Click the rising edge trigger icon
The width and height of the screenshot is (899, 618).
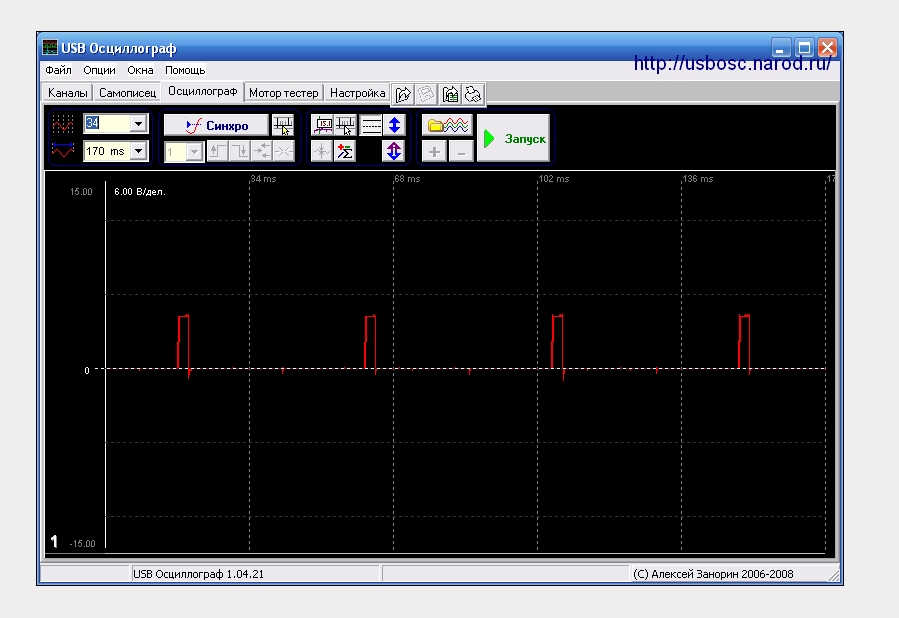tap(218, 152)
